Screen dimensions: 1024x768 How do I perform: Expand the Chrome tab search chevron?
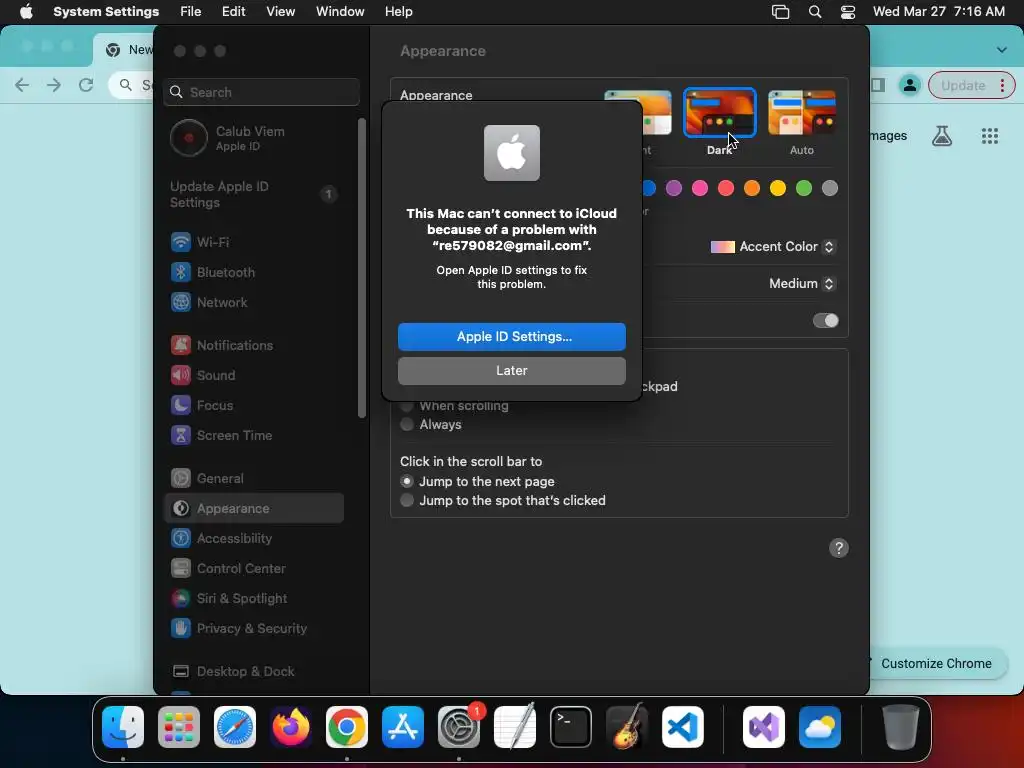(1001, 50)
